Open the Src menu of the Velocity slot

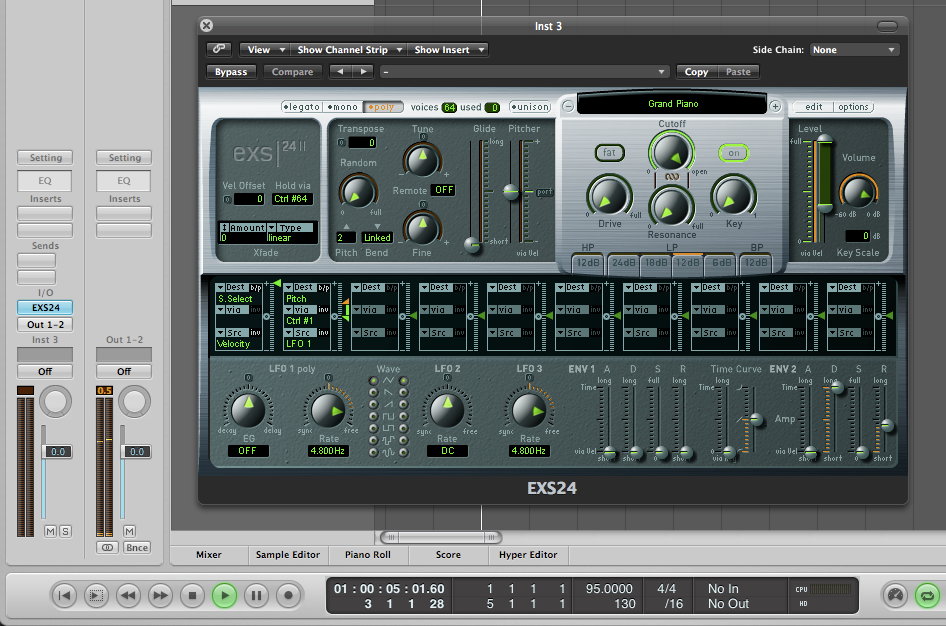[x=232, y=333]
